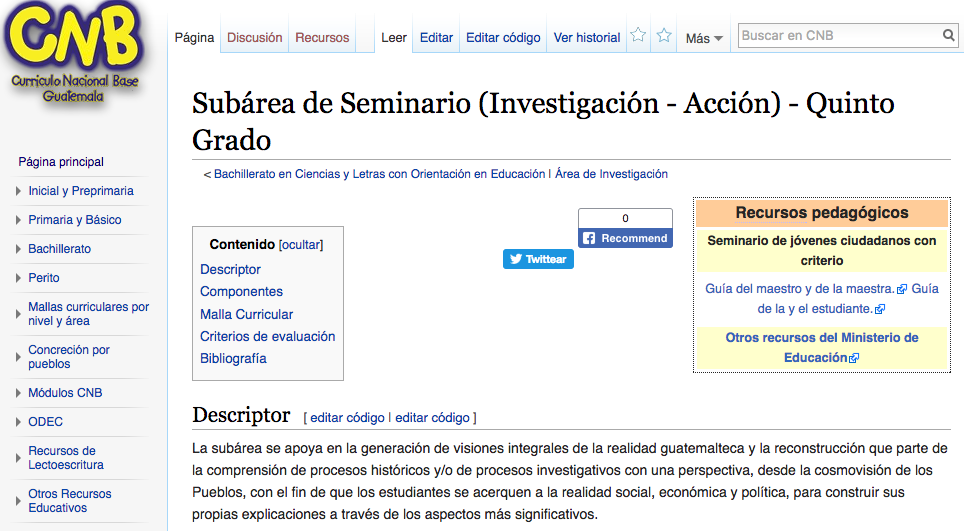964x531 pixels.
Task: Expand the Primaria y Básico arrow
Action: pyautogui.click(x=18, y=220)
